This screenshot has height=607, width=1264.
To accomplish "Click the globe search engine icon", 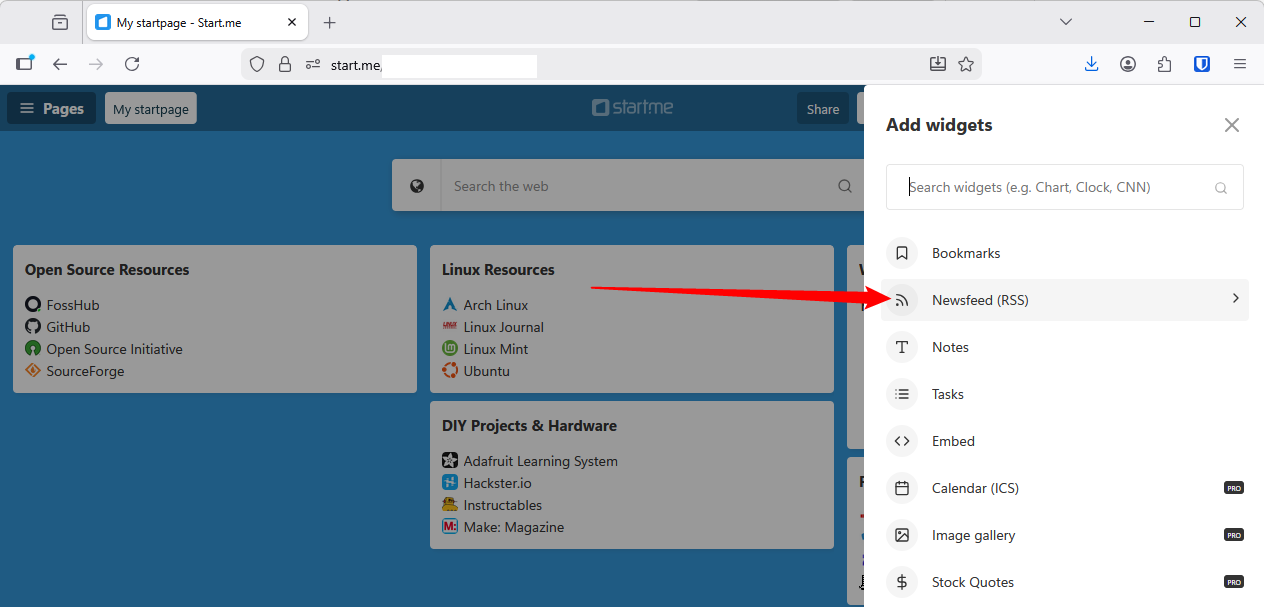I will click(x=417, y=186).
